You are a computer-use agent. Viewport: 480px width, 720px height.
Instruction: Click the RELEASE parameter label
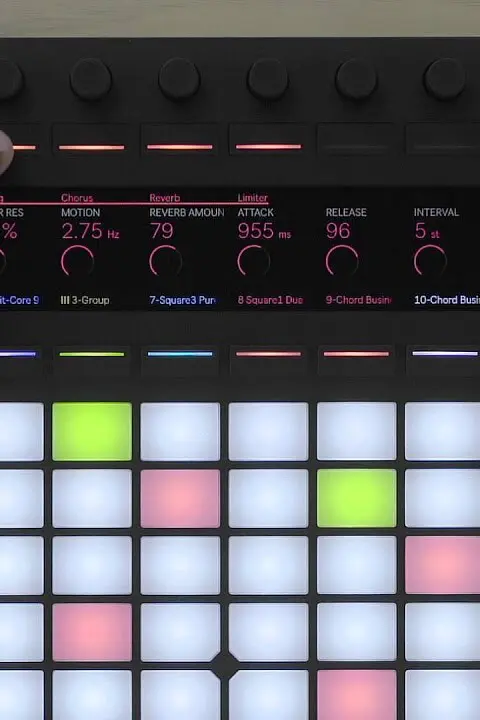(x=346, y=213)
